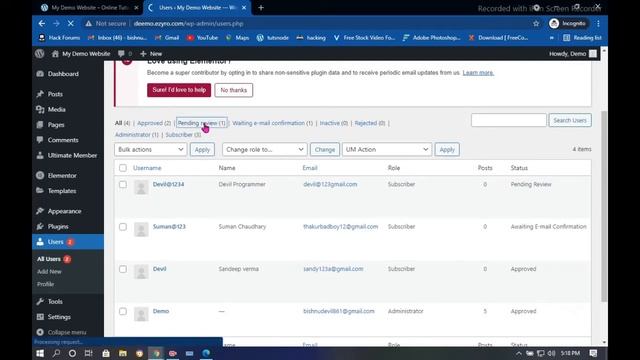Click the comments bubble icon in admin bar

coord(121,53)
